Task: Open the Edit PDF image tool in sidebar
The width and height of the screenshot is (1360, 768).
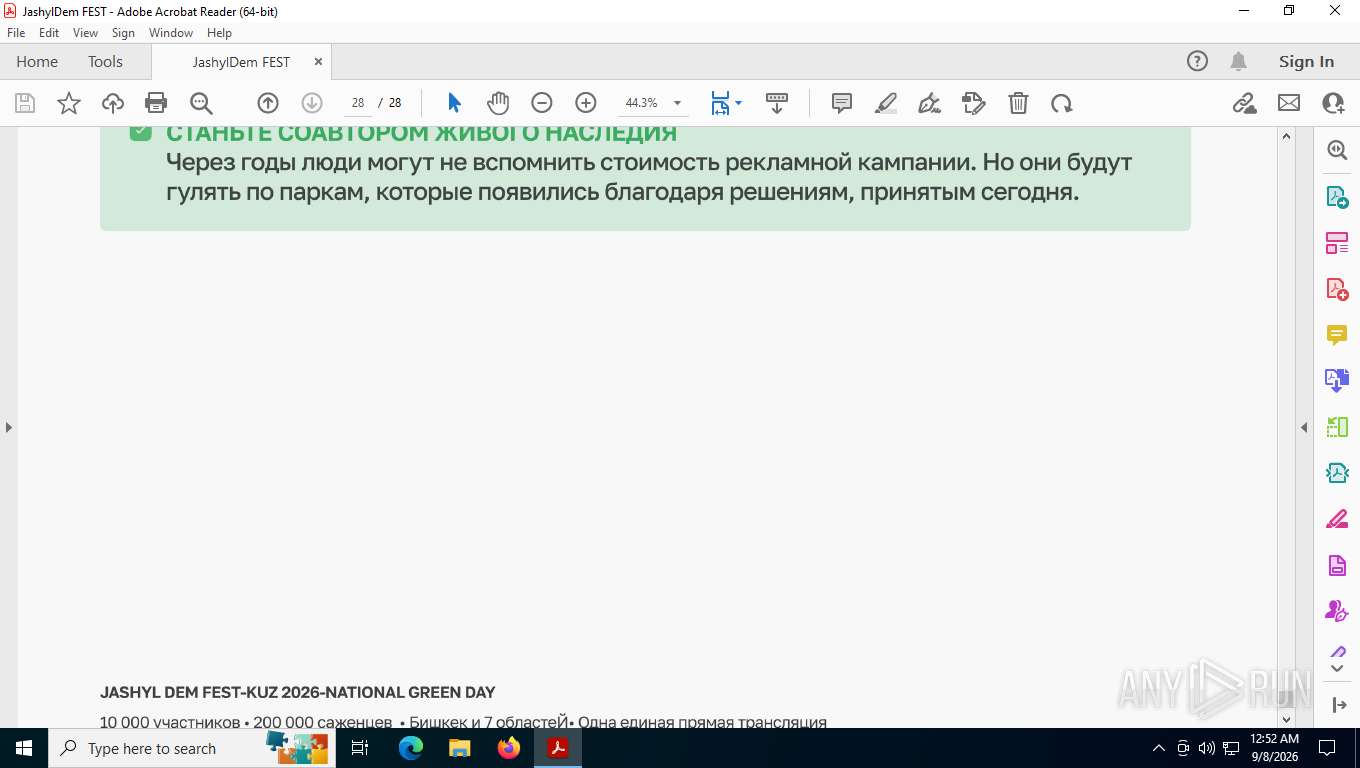Action: (1337, 473)
